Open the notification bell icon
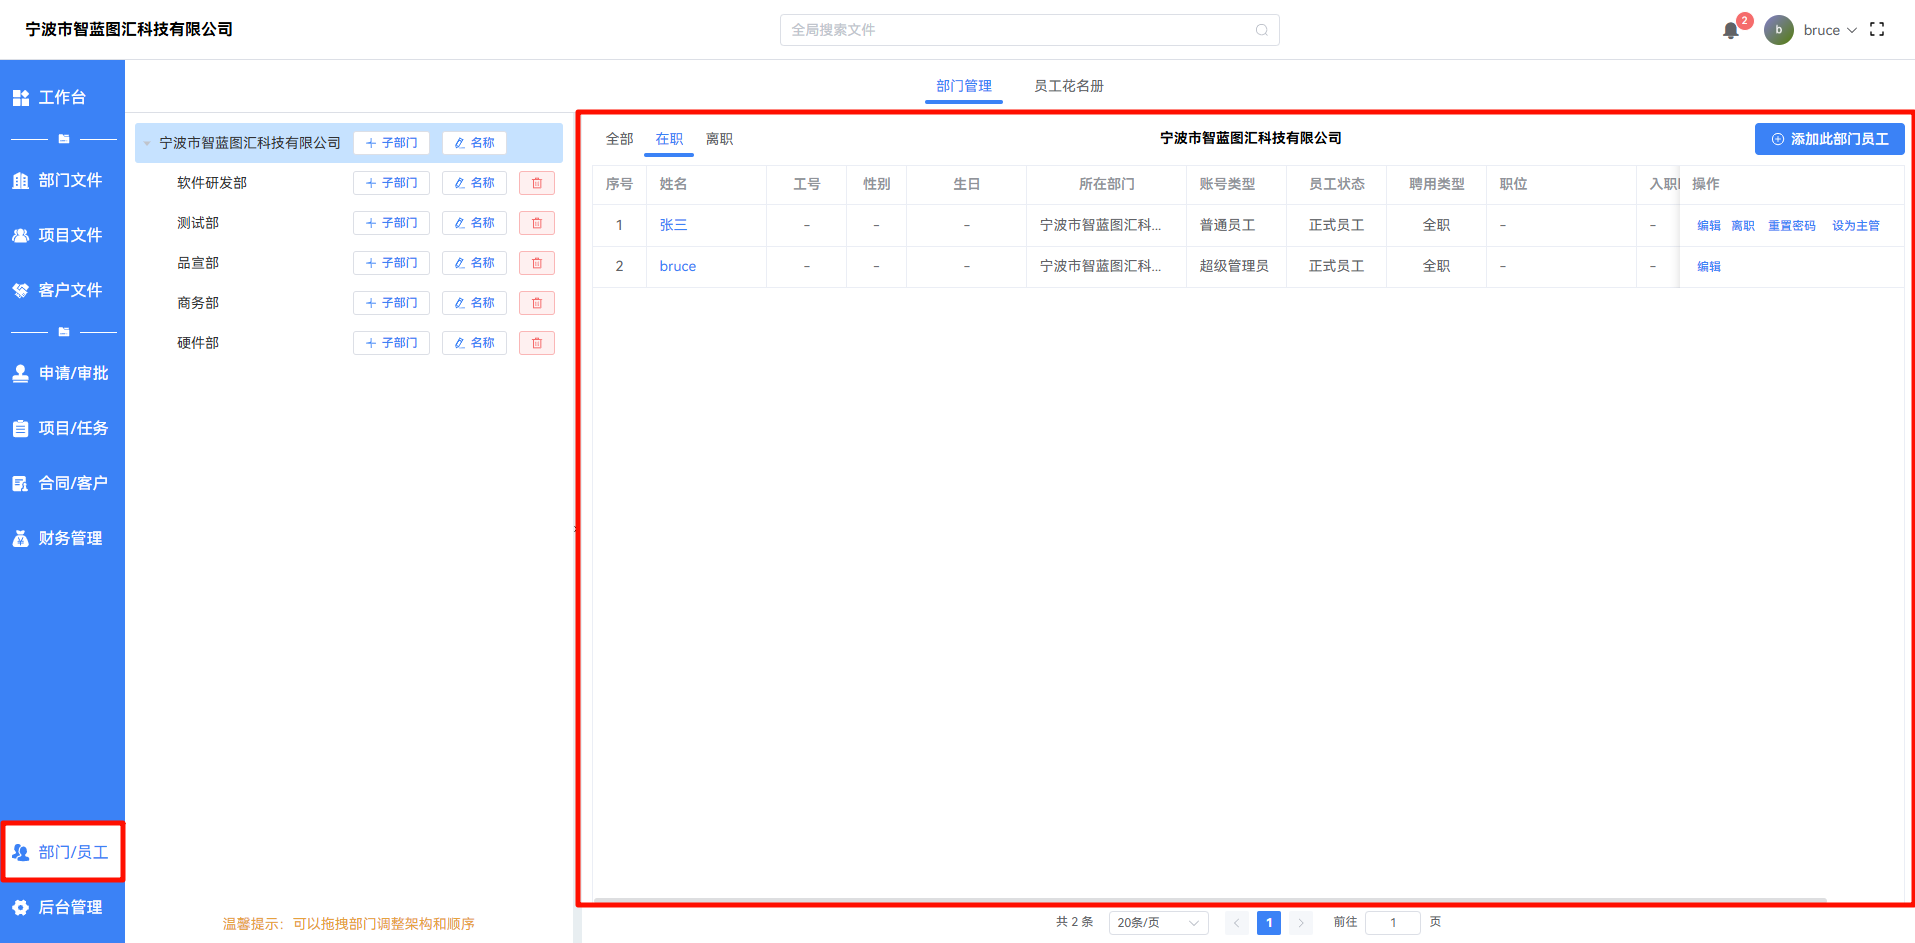Image resolution: width=1915 pixels, height=943 pixels. tap(1731, 31)
